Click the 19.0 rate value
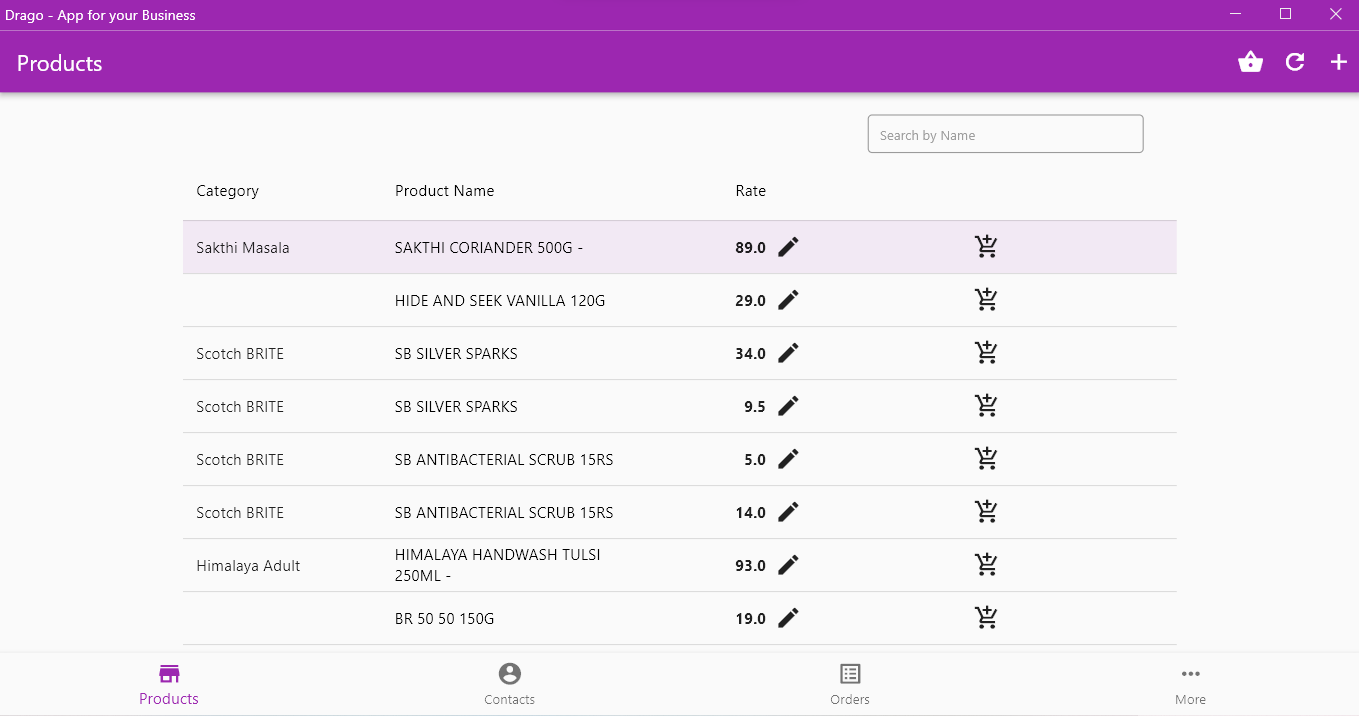This screenshot has height=716, width=1359. pyautogui.click(x=750, y=619)
